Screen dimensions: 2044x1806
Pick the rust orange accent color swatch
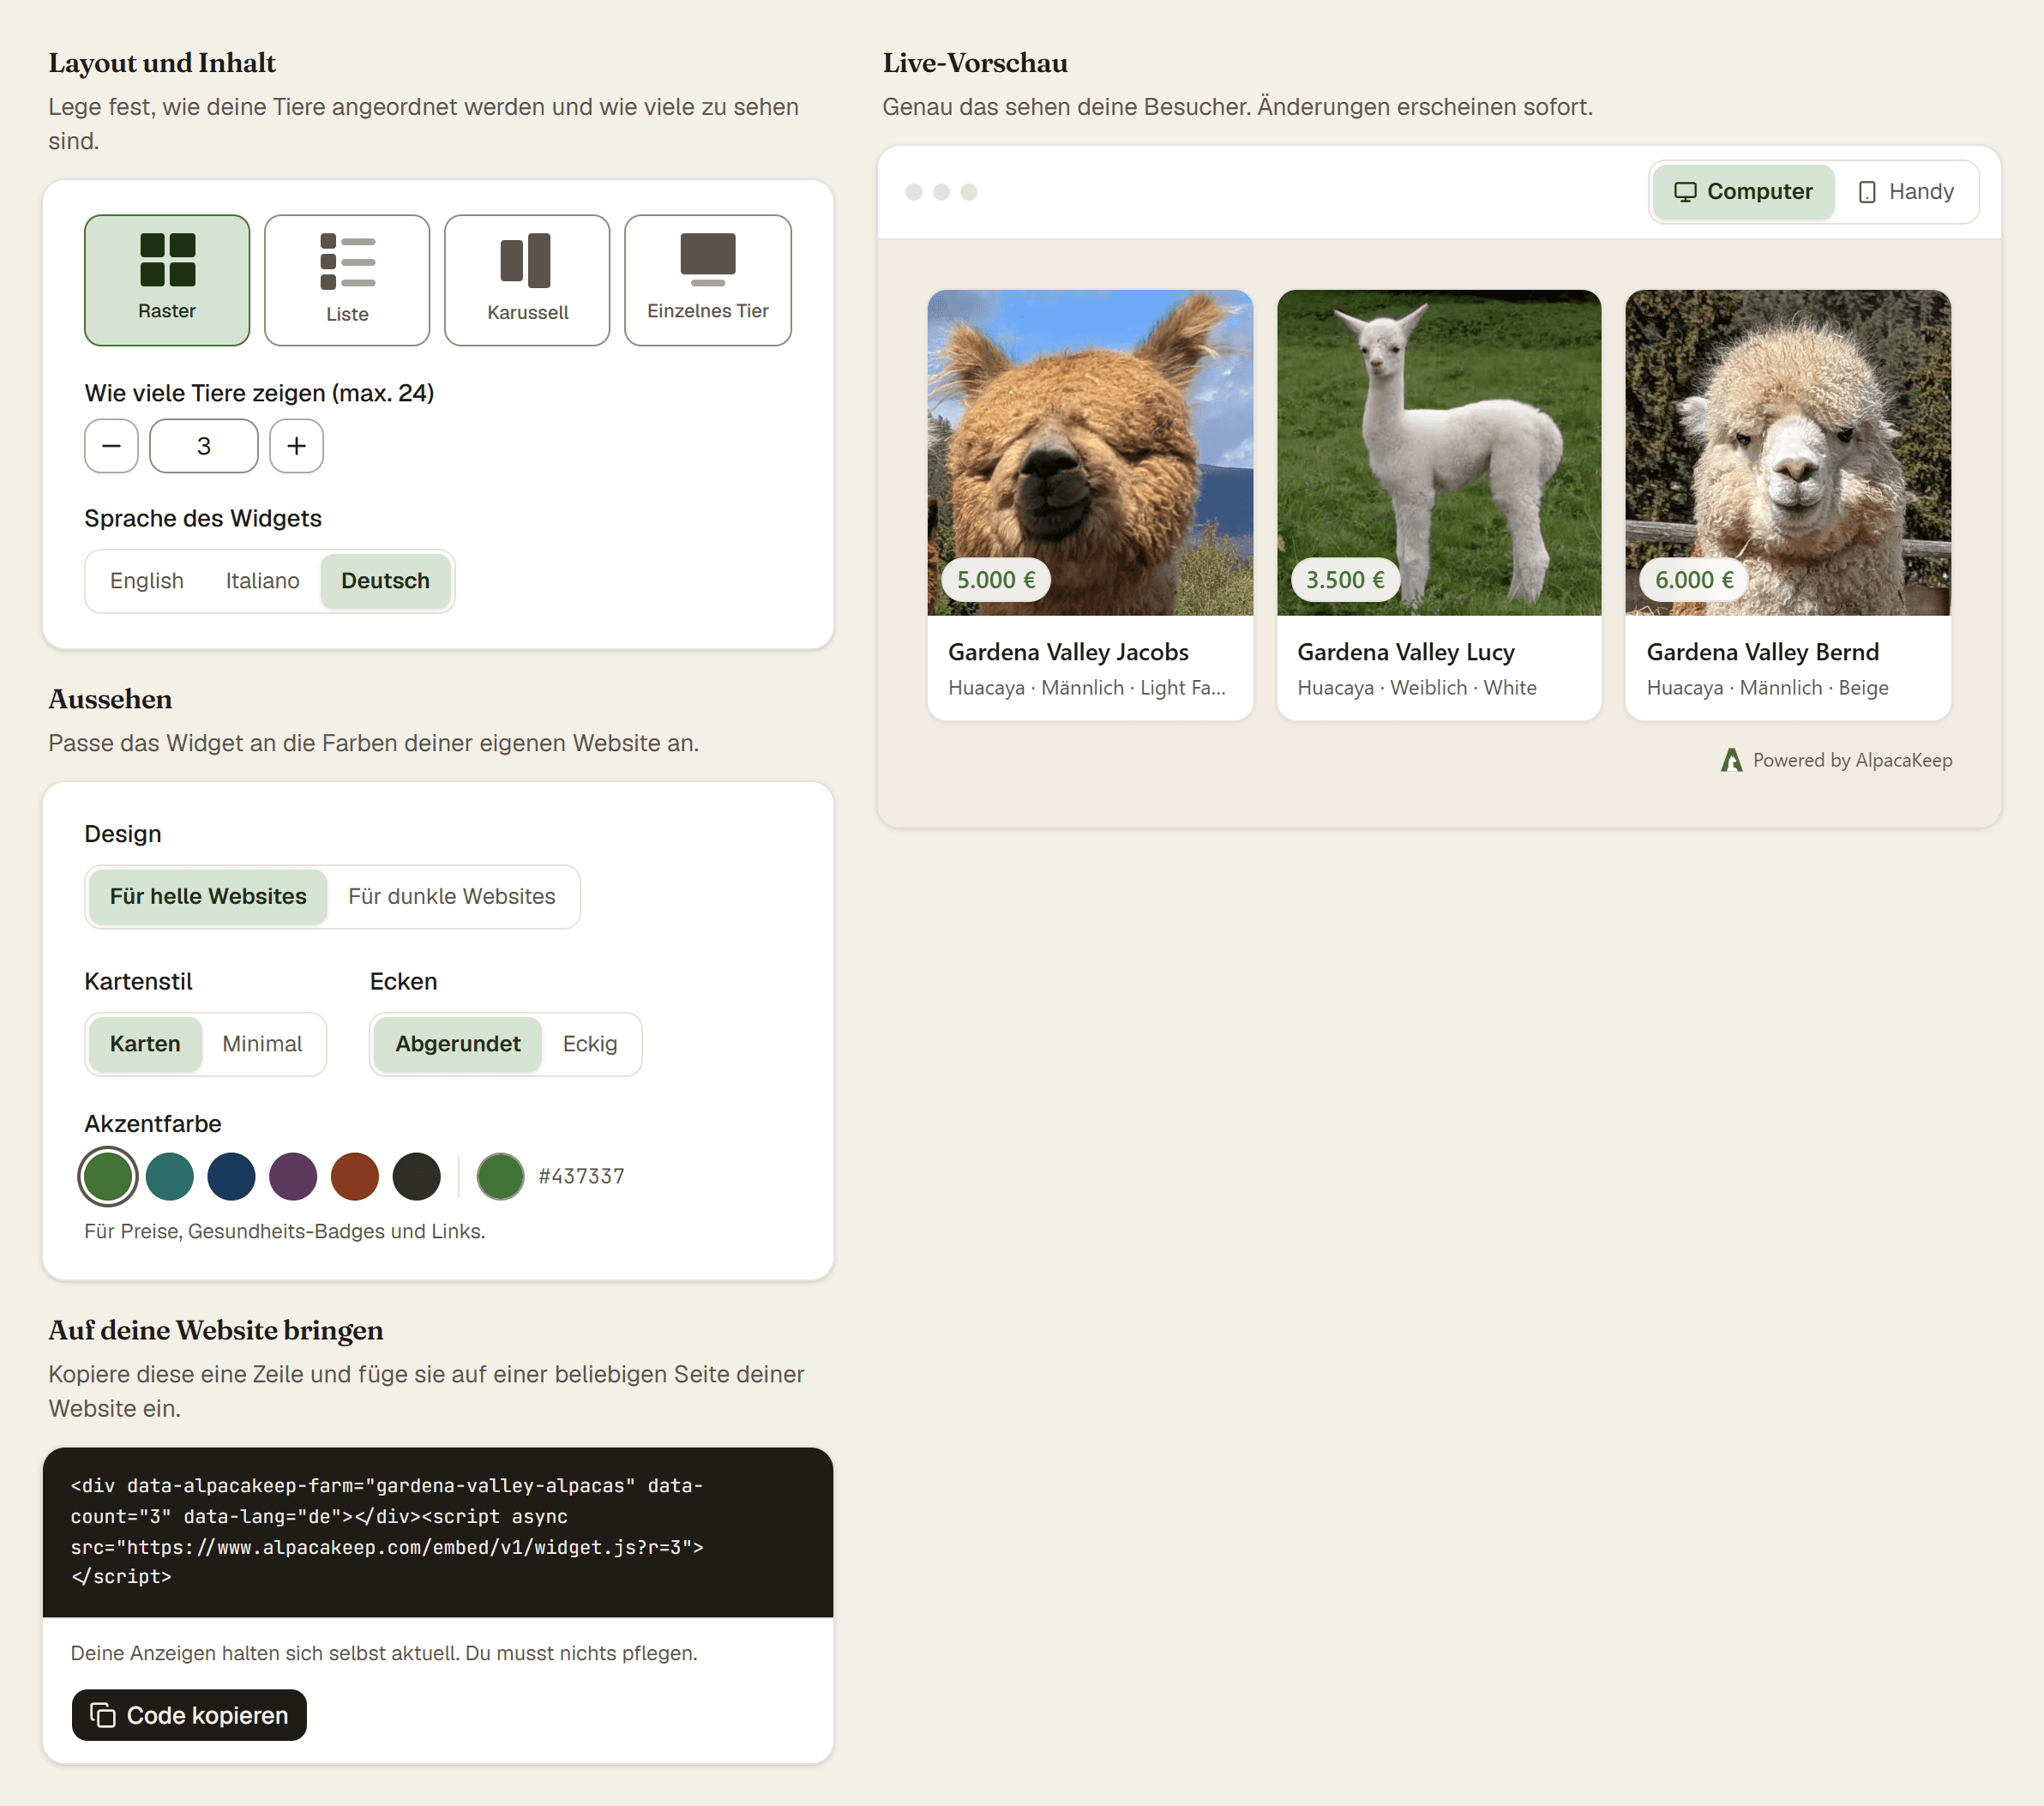click(355, 1176)
